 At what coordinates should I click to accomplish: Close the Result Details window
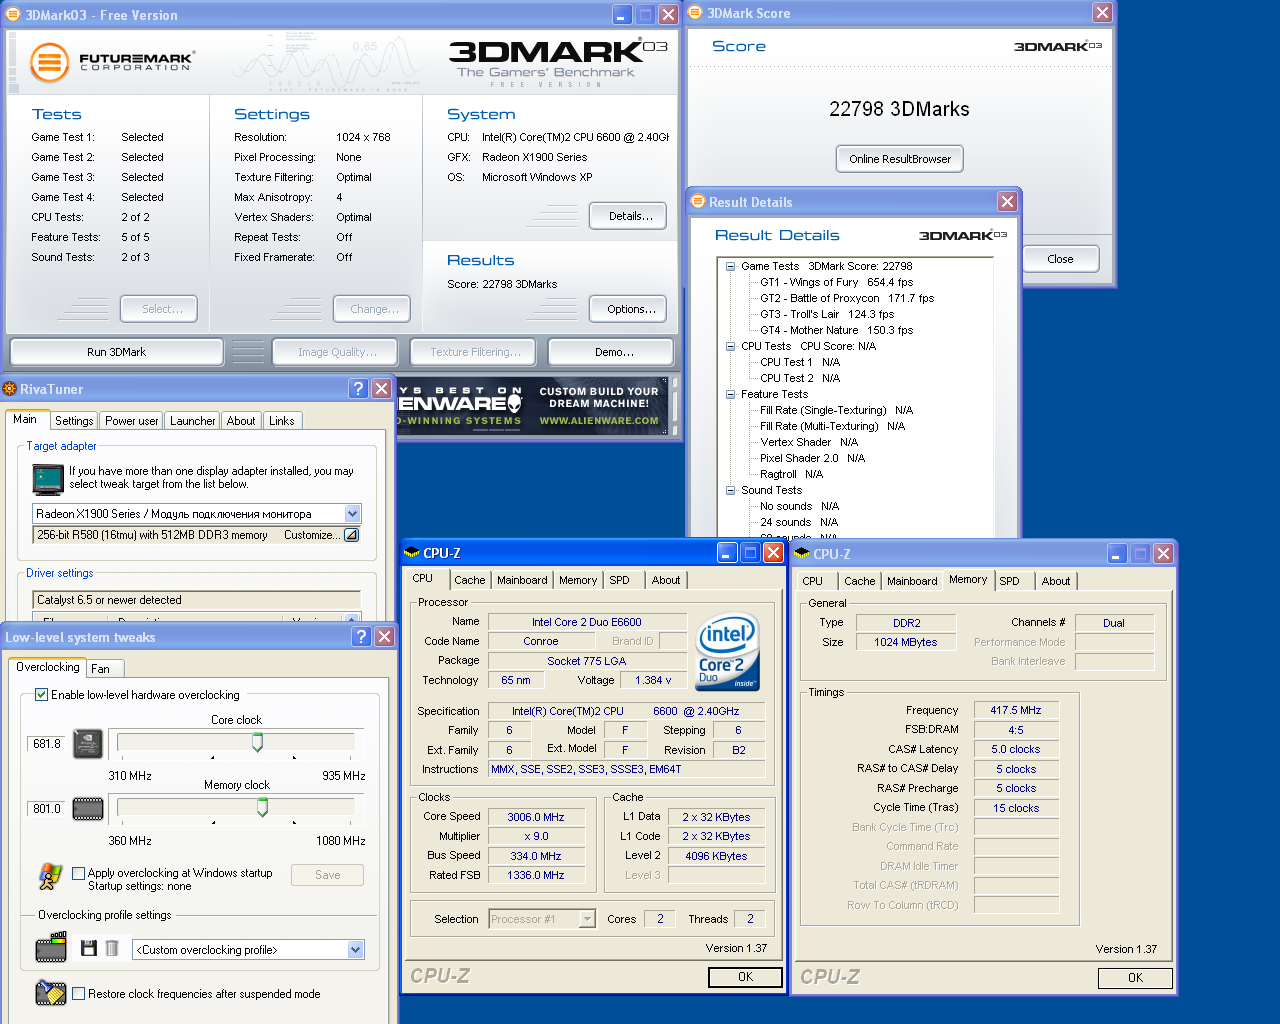(x=1007, y=202)
